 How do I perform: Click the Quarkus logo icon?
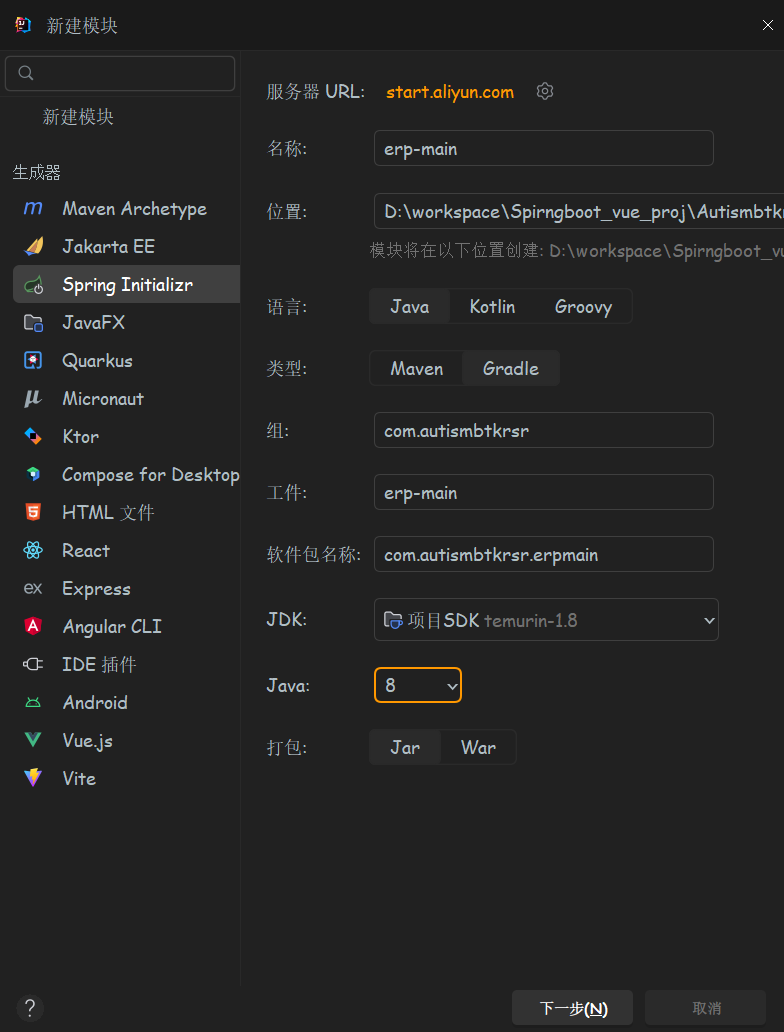click(33, 361)
